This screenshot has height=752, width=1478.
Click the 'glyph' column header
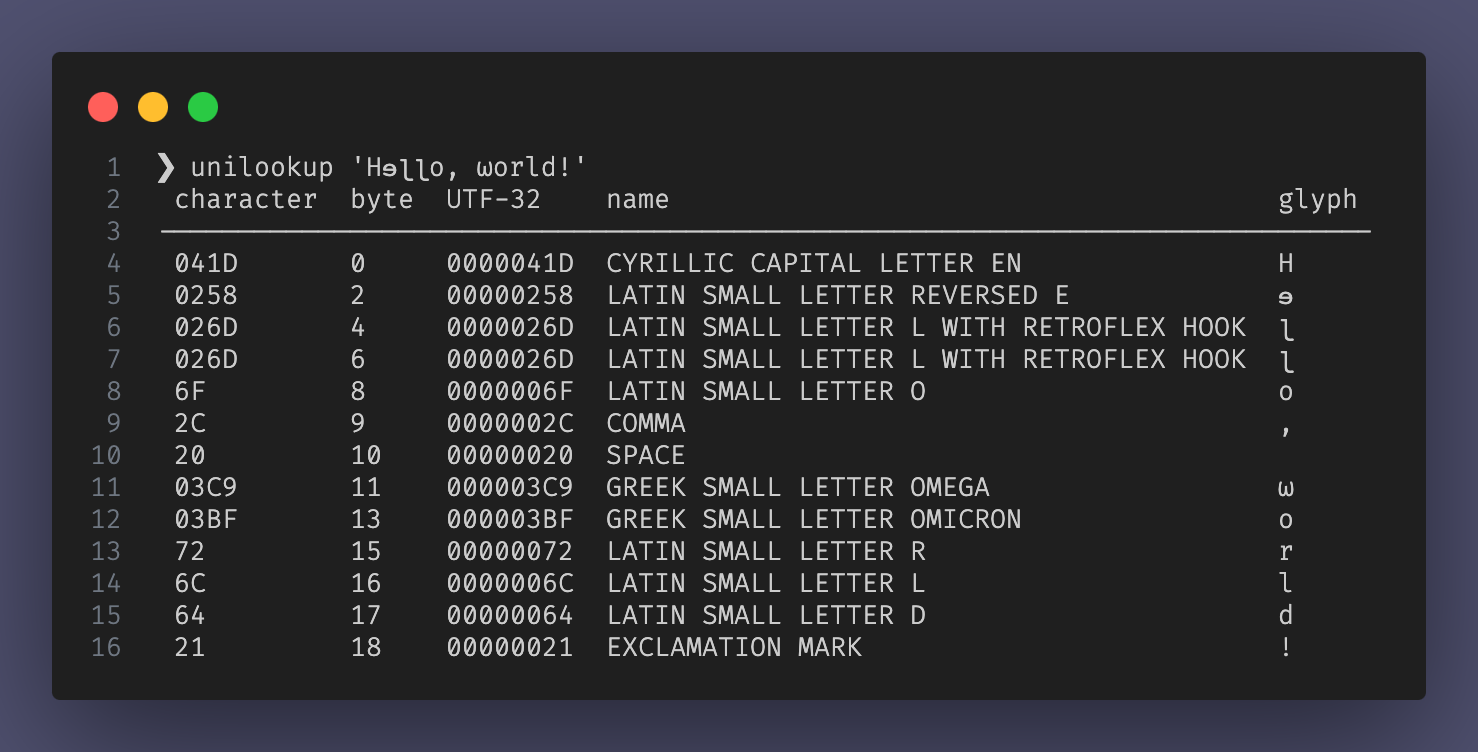click(x=1318, y=199)
